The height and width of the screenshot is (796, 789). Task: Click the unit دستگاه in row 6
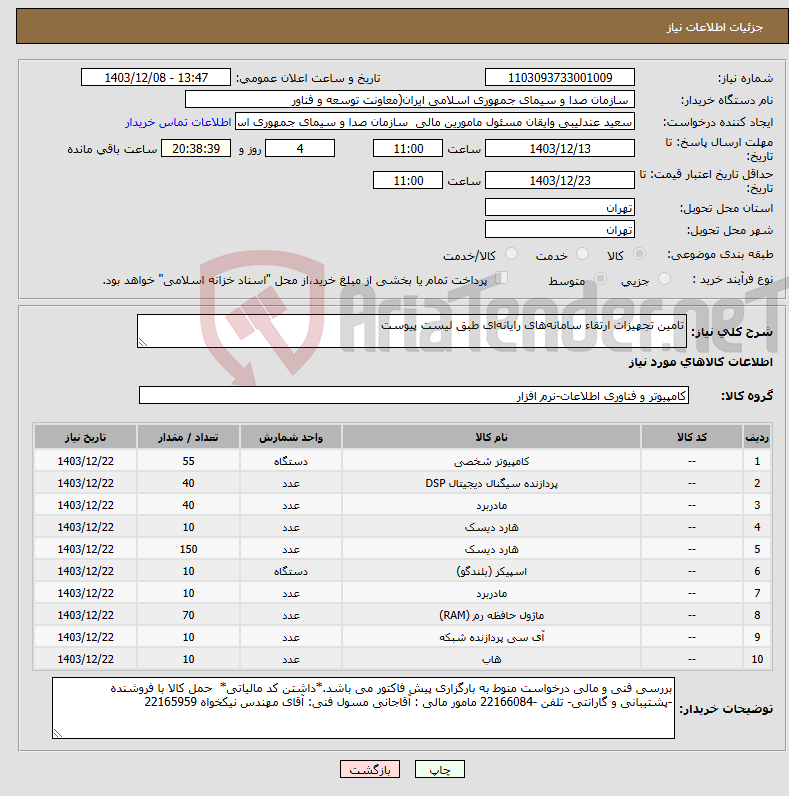pyautogui.click(x=291, y=572)
